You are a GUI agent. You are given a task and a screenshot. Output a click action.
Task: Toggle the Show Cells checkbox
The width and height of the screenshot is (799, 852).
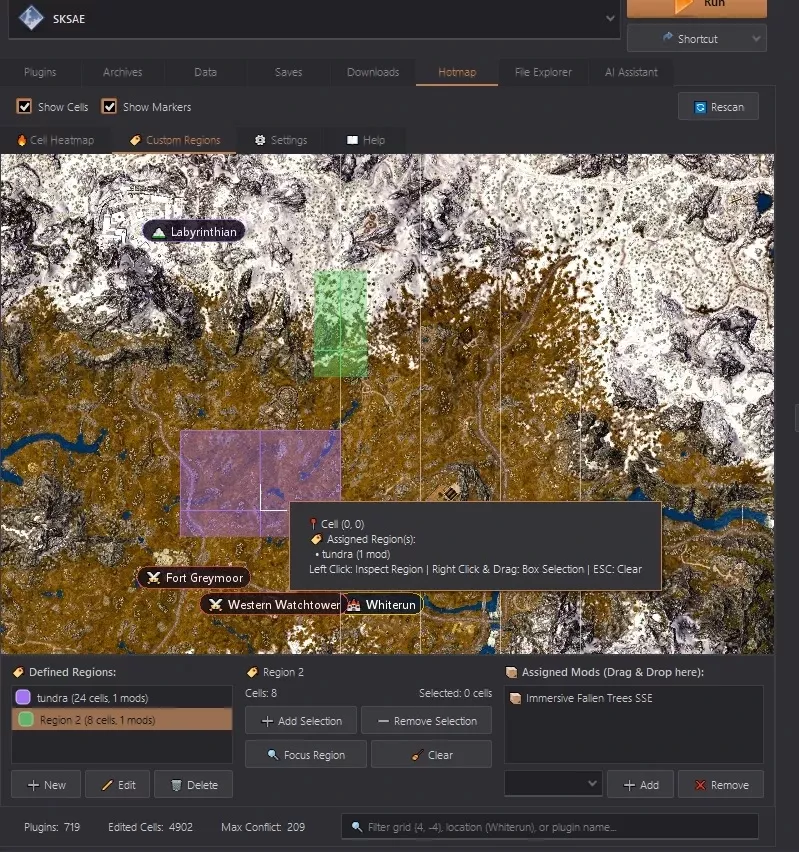coord(24,106)
